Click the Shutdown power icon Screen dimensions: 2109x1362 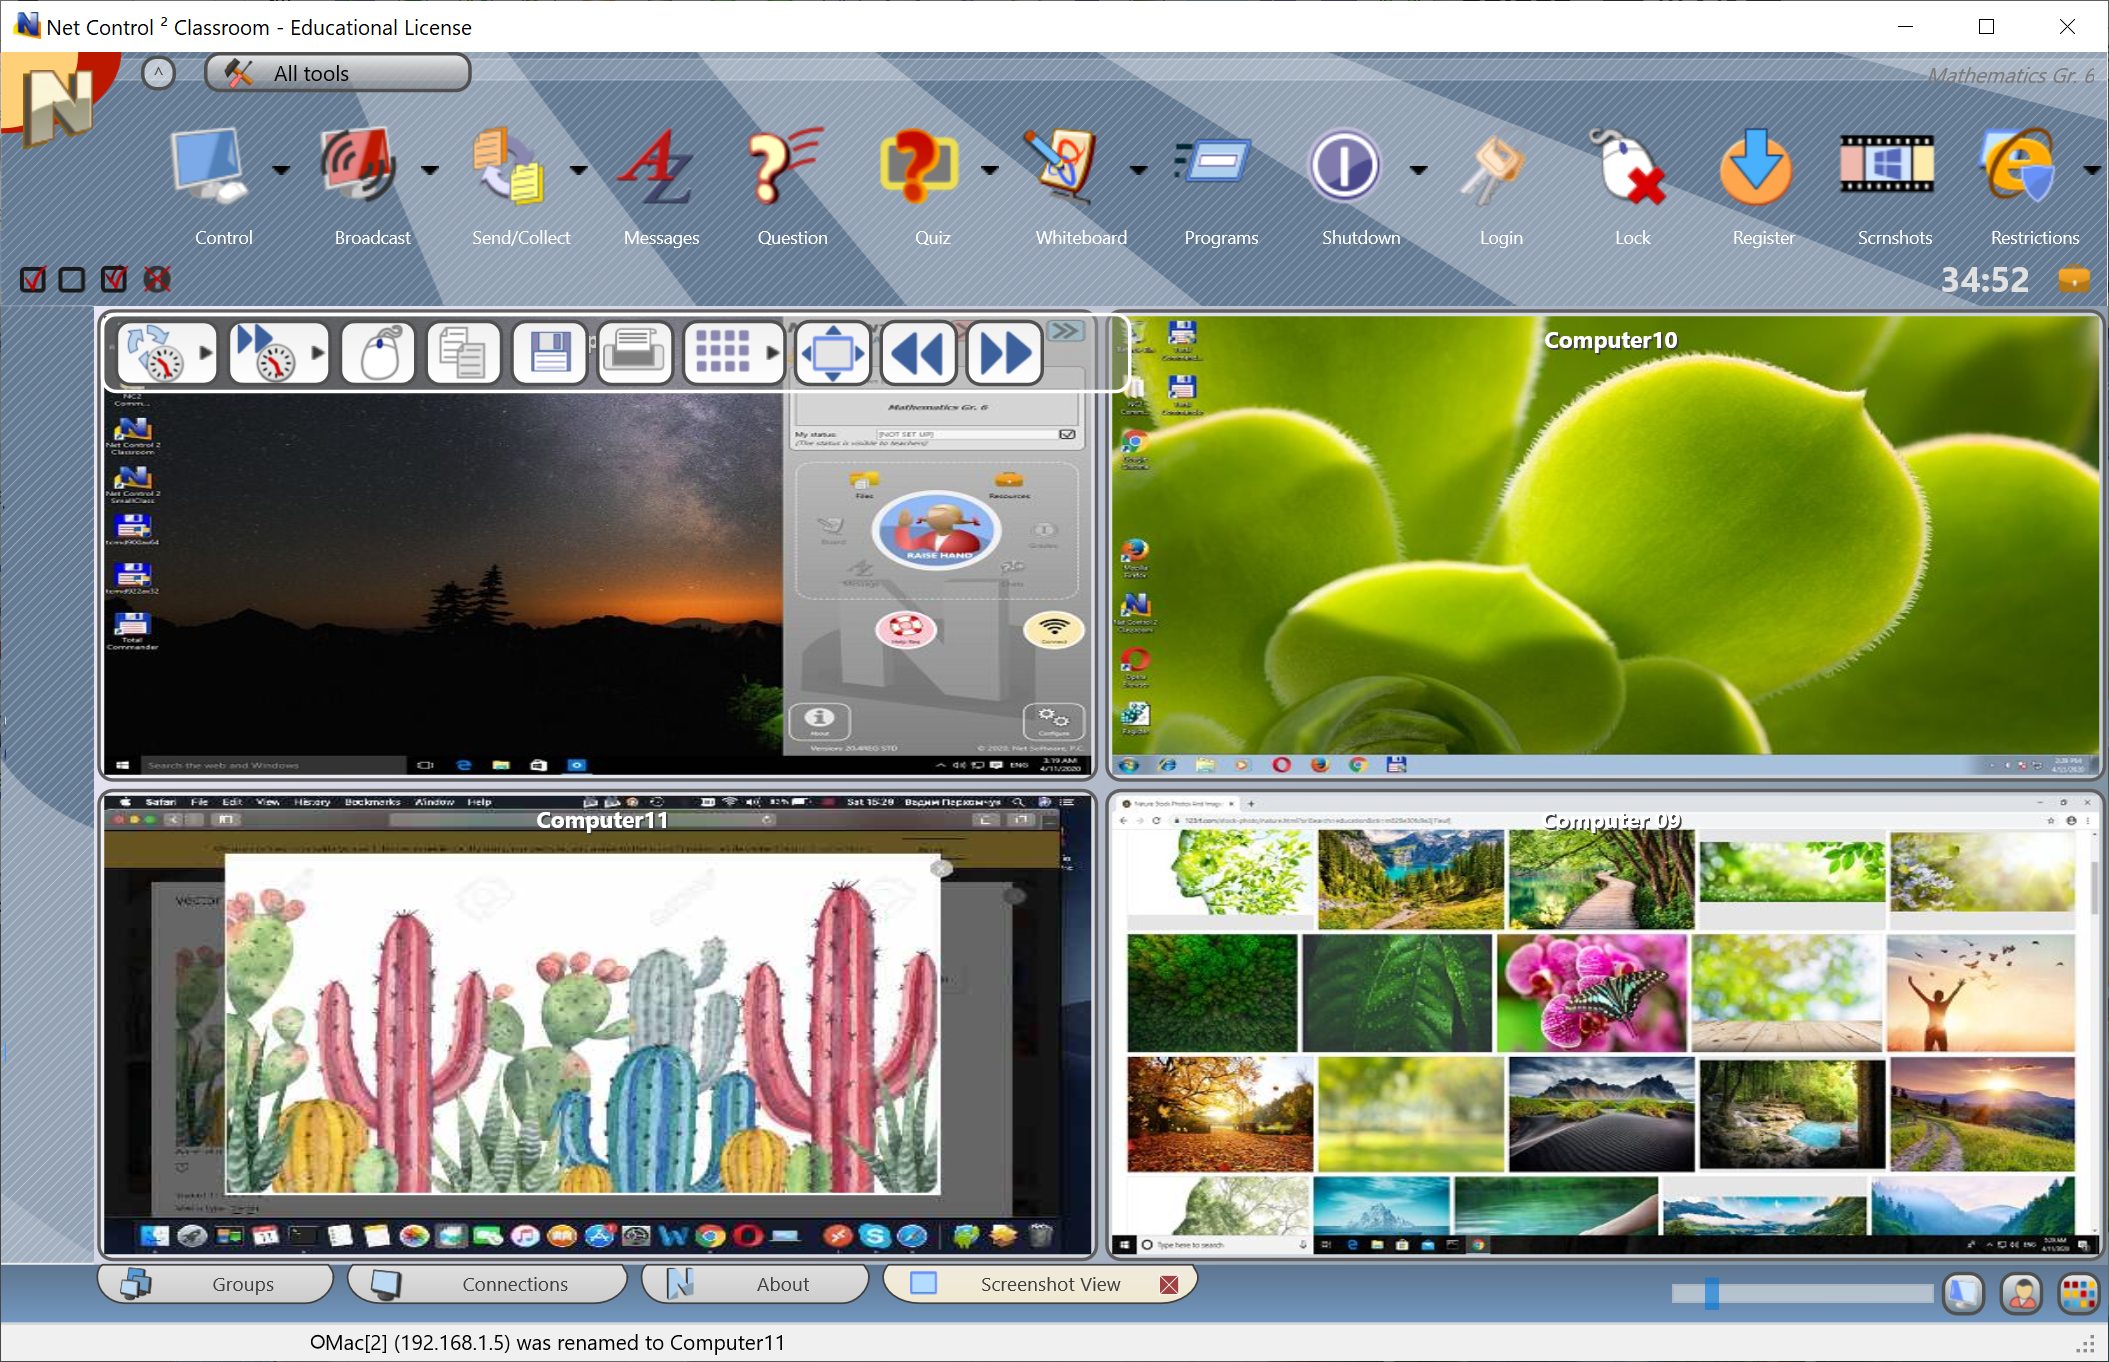(1346, 165)
